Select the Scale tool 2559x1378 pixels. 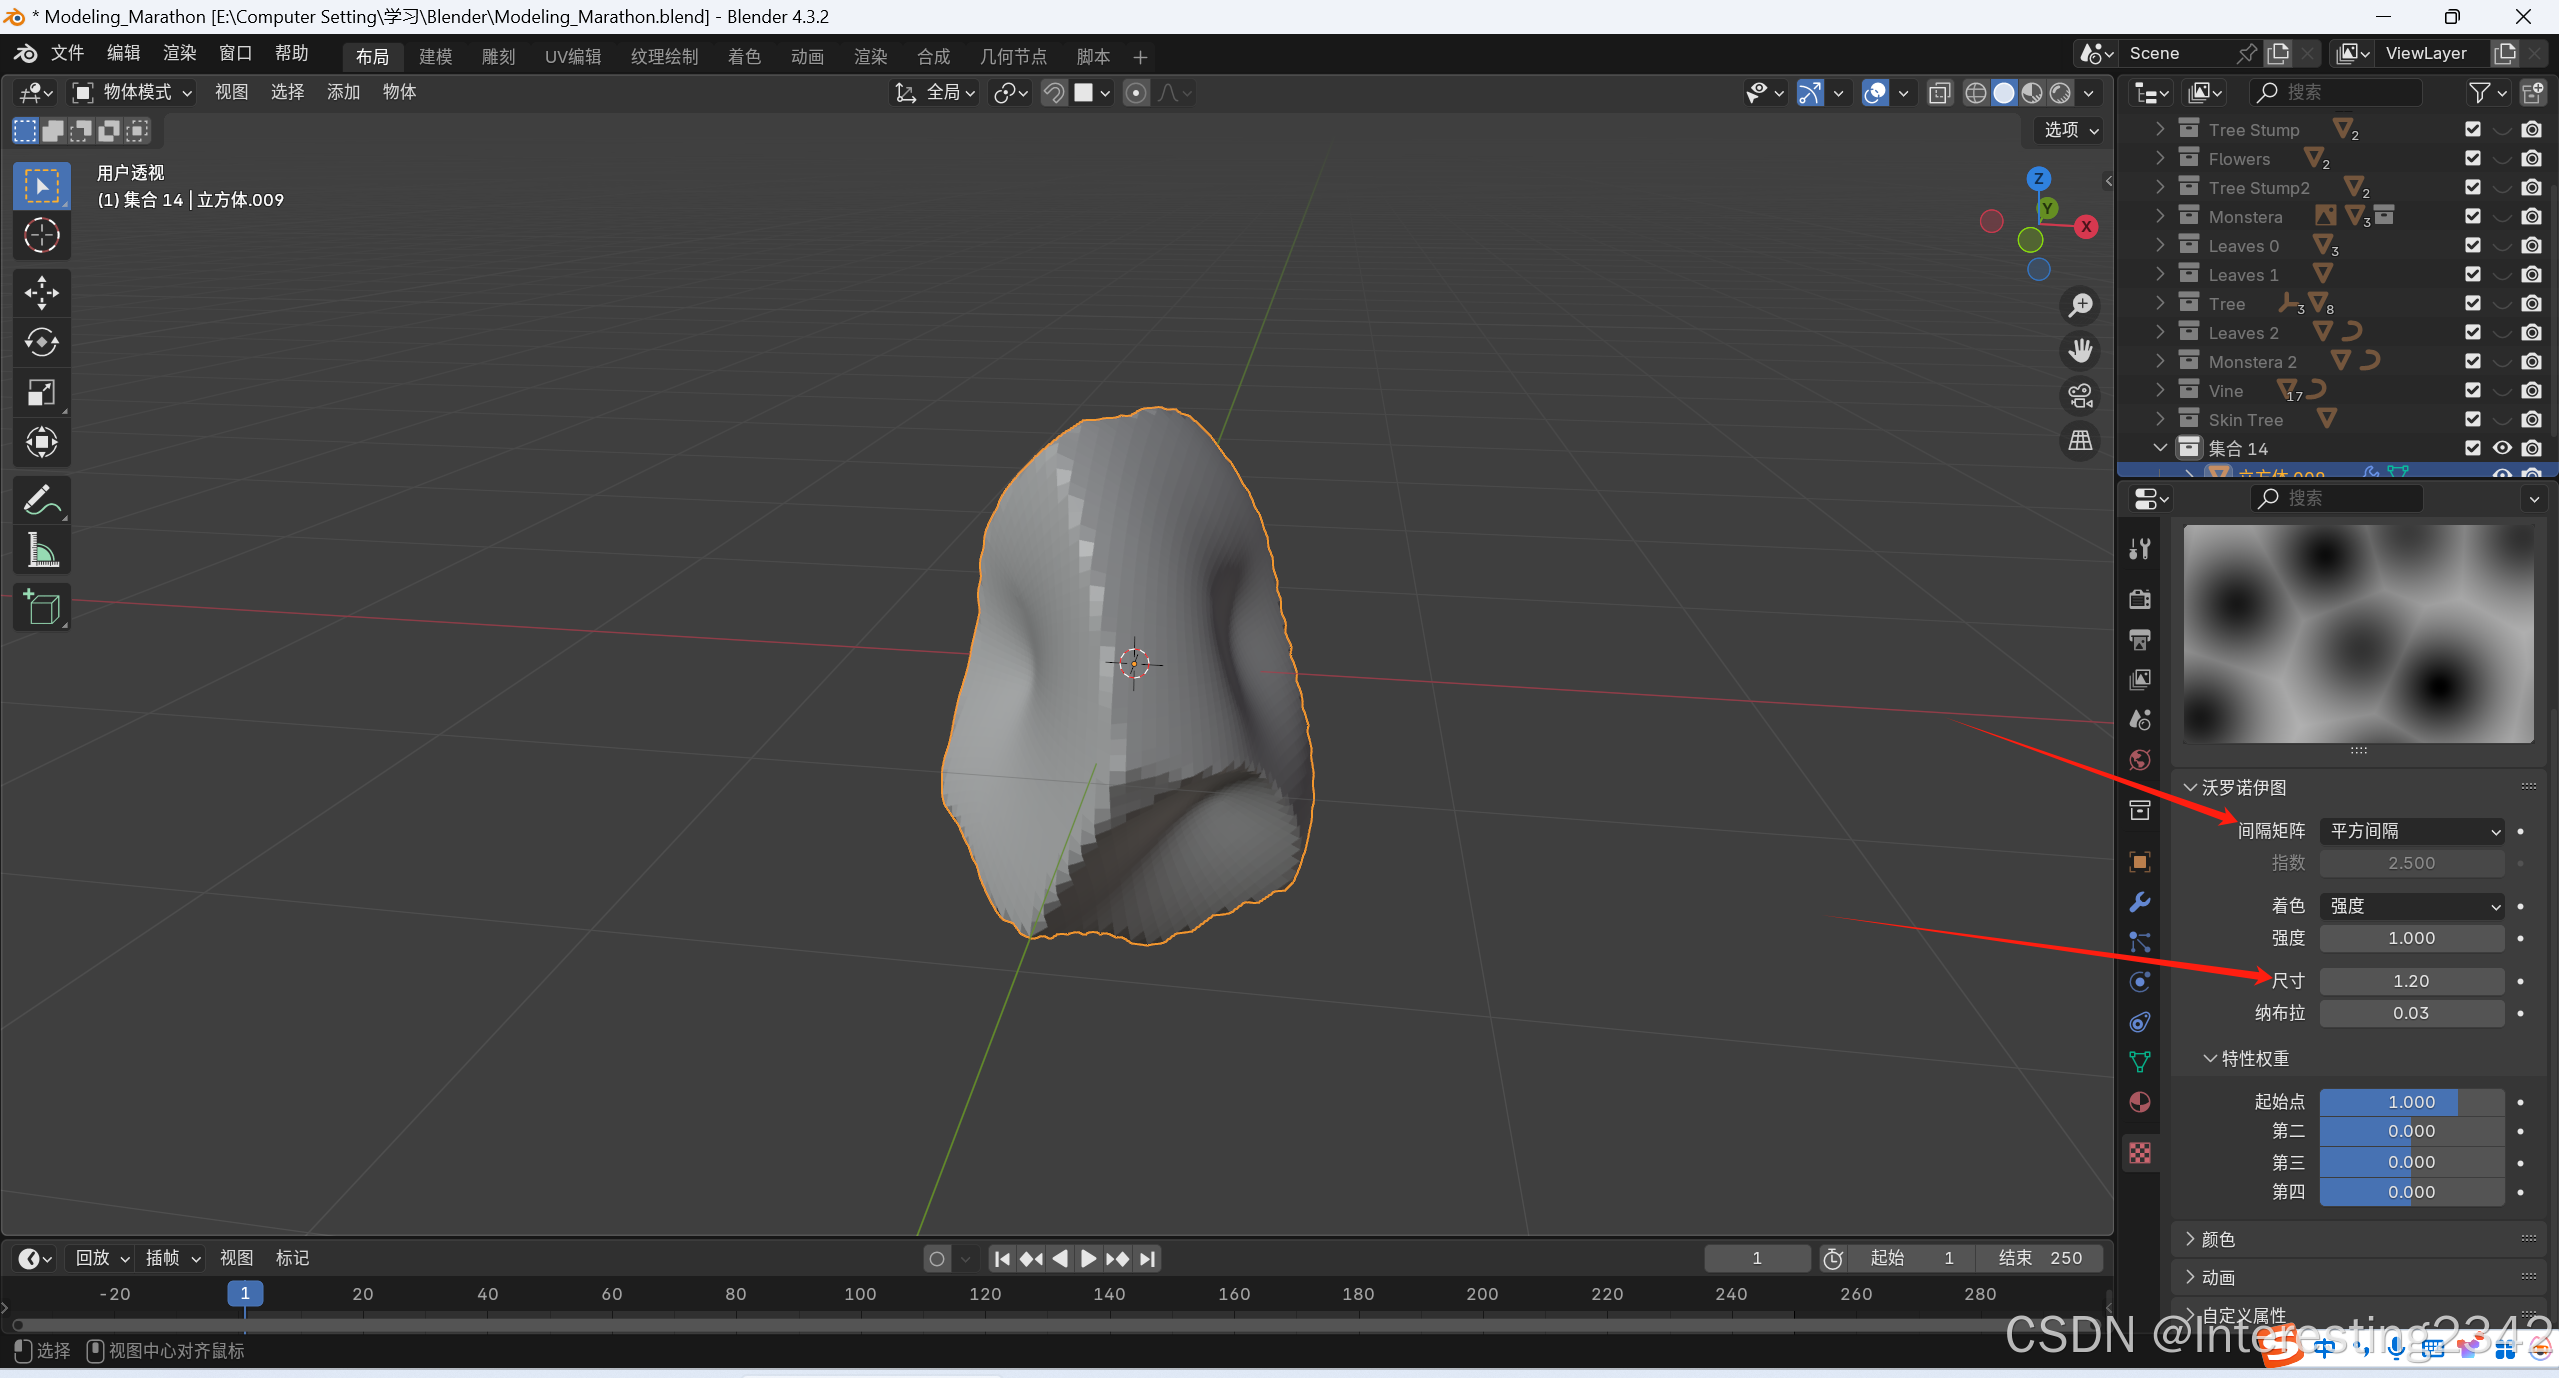point(41,393)
